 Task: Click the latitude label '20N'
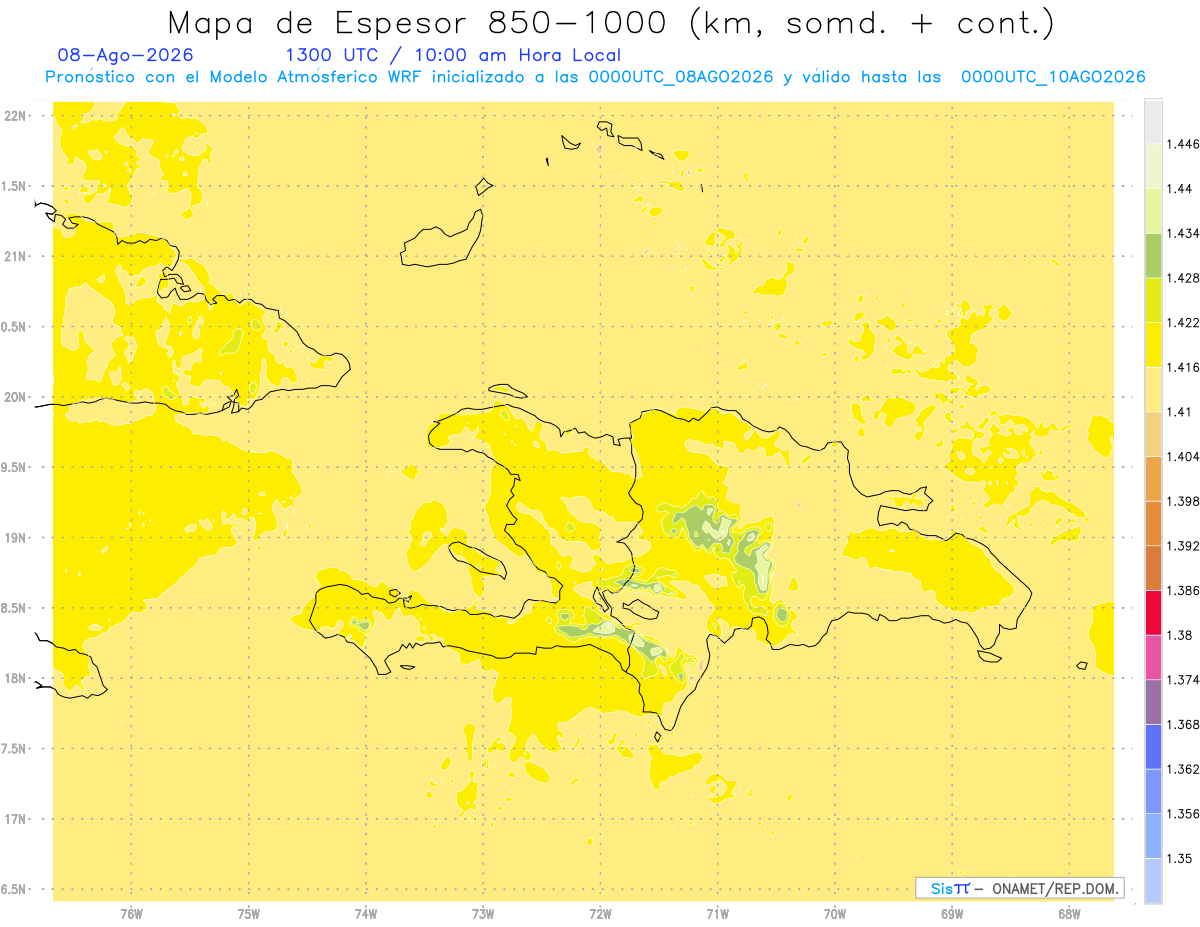(16, 397)
